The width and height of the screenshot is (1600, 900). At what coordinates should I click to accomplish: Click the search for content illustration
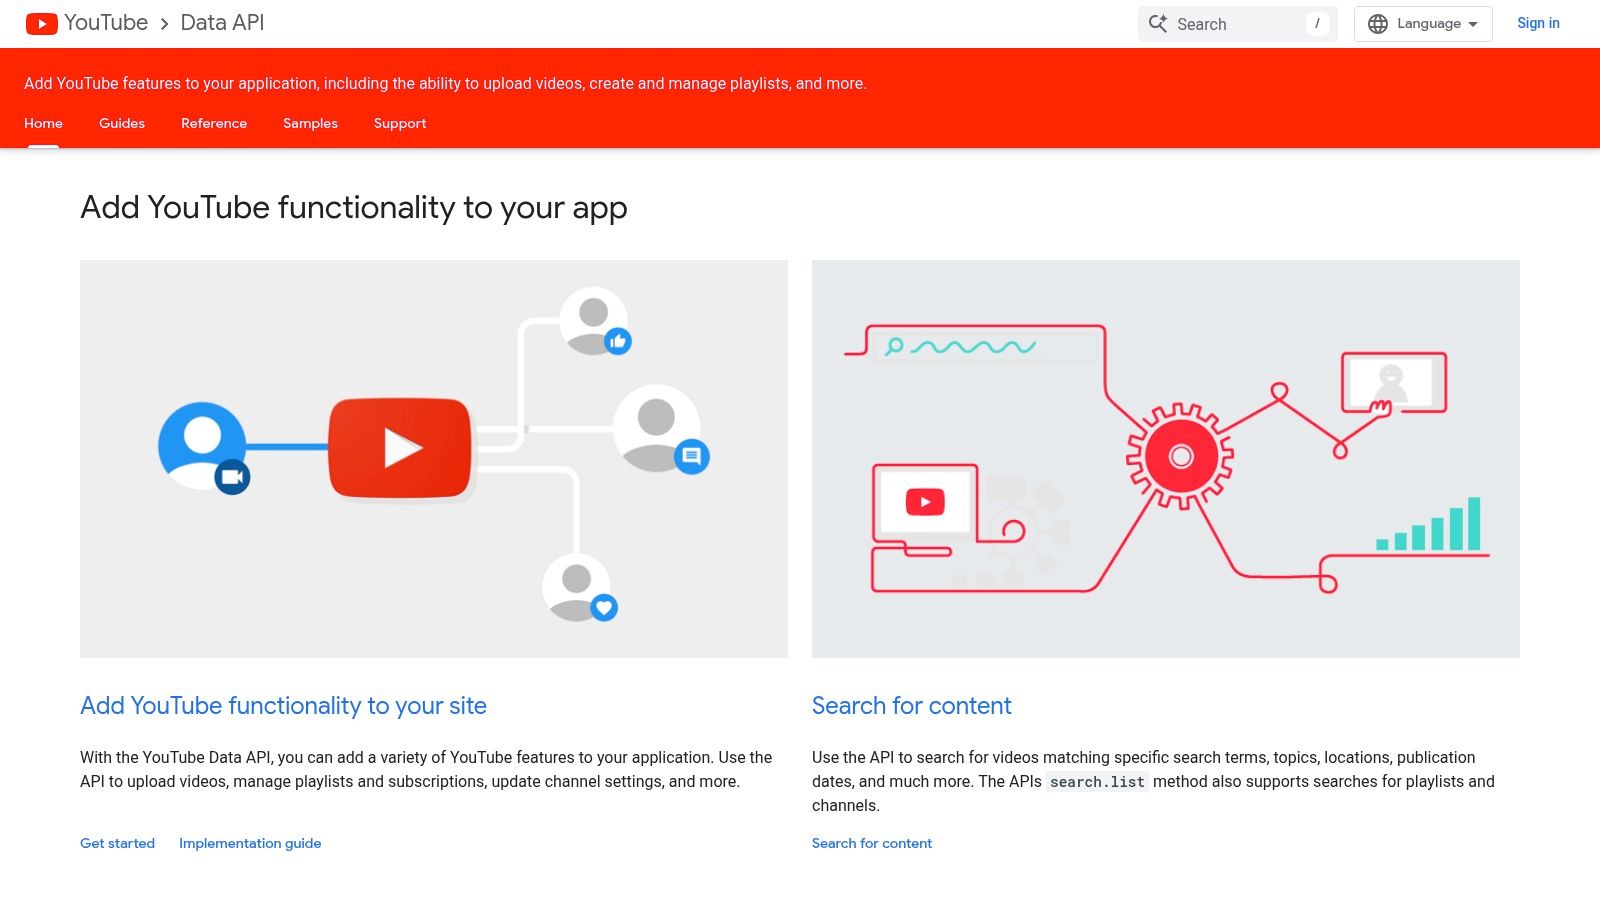(1166, 459)
